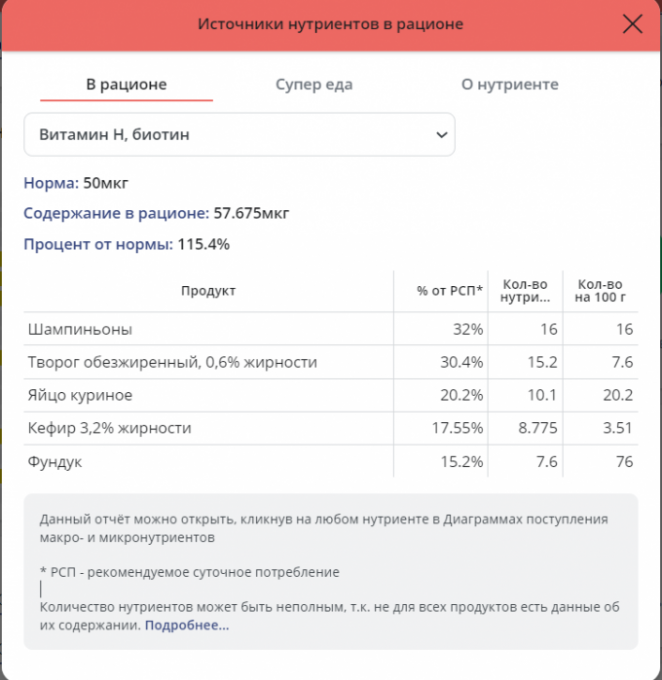Sort by the Продукт column header

[x=208, y=290]
